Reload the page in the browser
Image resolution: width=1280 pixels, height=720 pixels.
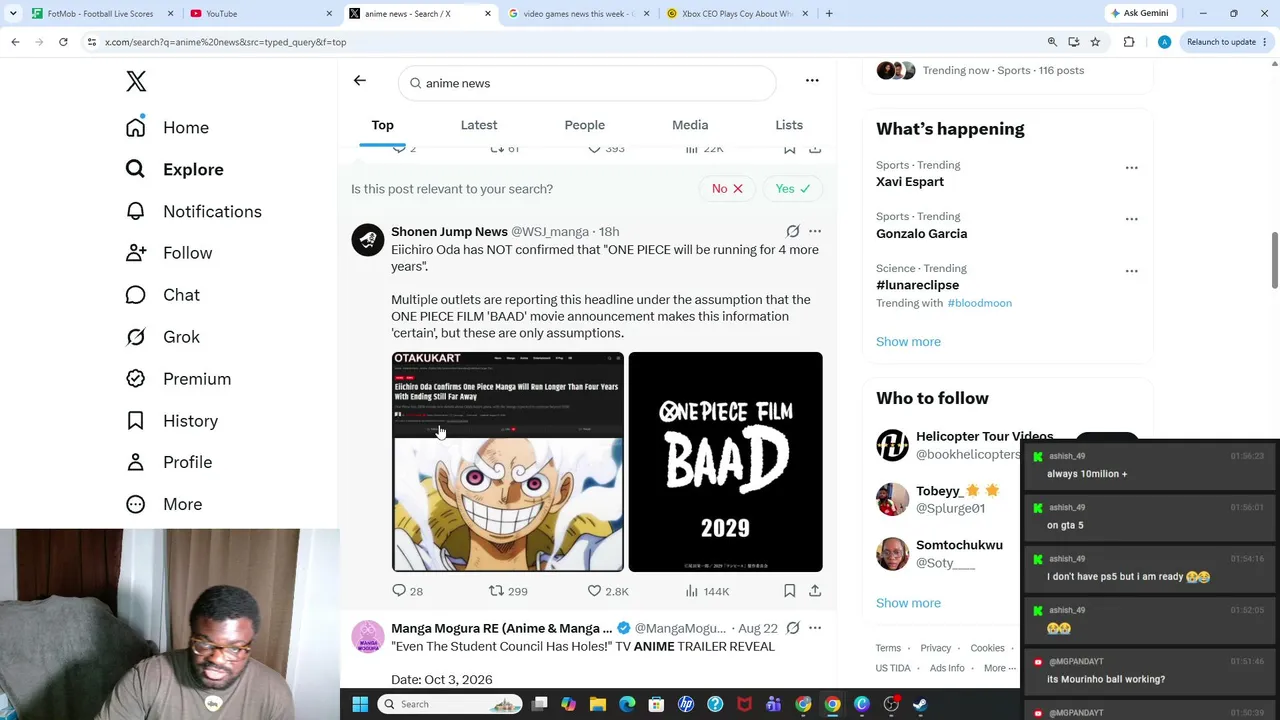tap(63, 42)
